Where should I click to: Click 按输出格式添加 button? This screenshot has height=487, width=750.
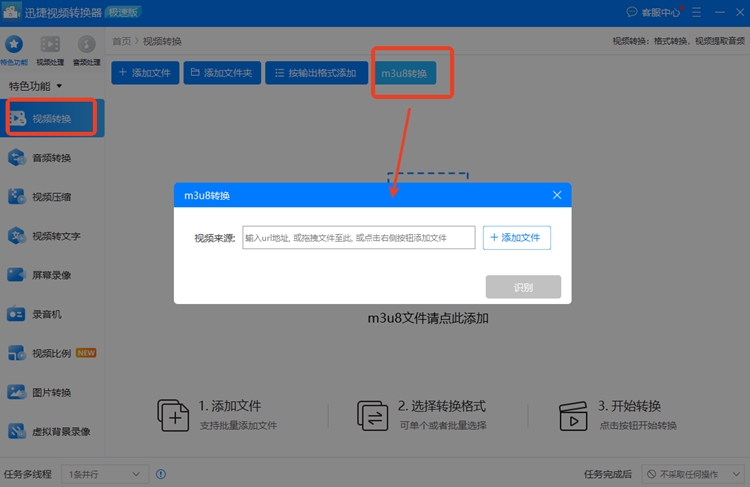click(317, 73)
